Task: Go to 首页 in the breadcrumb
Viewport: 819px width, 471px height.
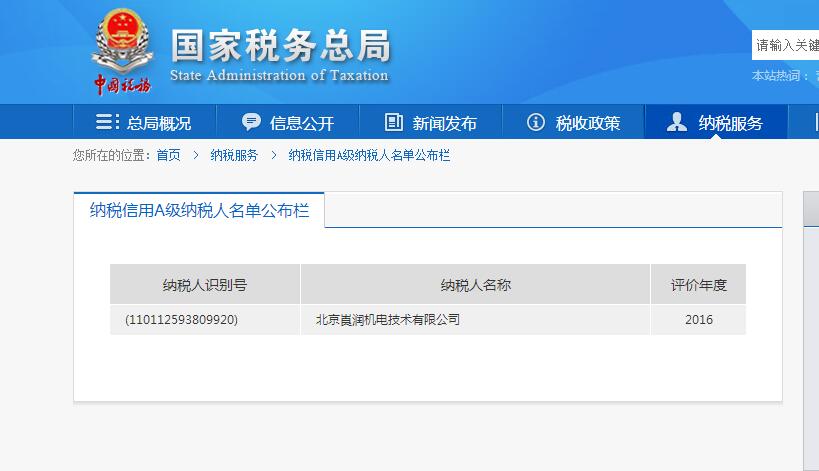Action: click(168, 155)
